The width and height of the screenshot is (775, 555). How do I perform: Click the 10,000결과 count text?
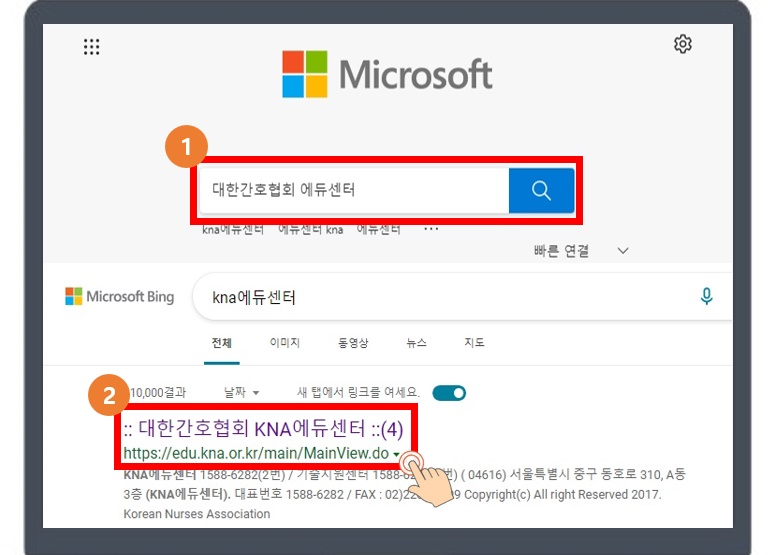click(158, 393)
